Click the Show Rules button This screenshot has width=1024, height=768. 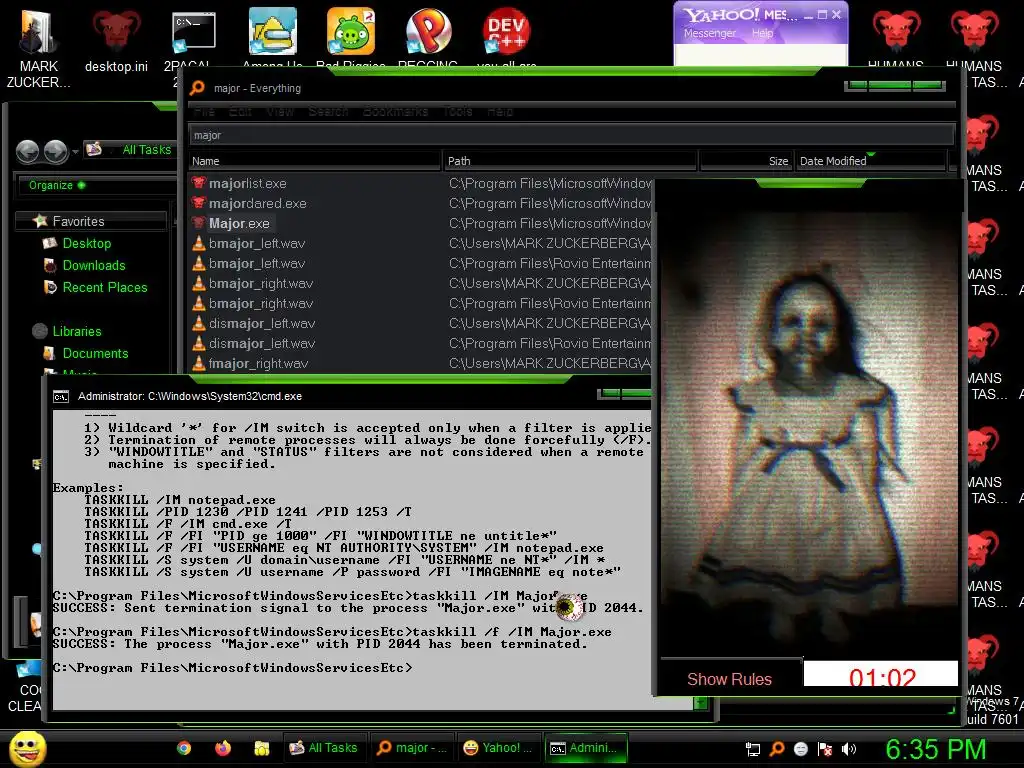pyautogui.click(x=729, y=679)
